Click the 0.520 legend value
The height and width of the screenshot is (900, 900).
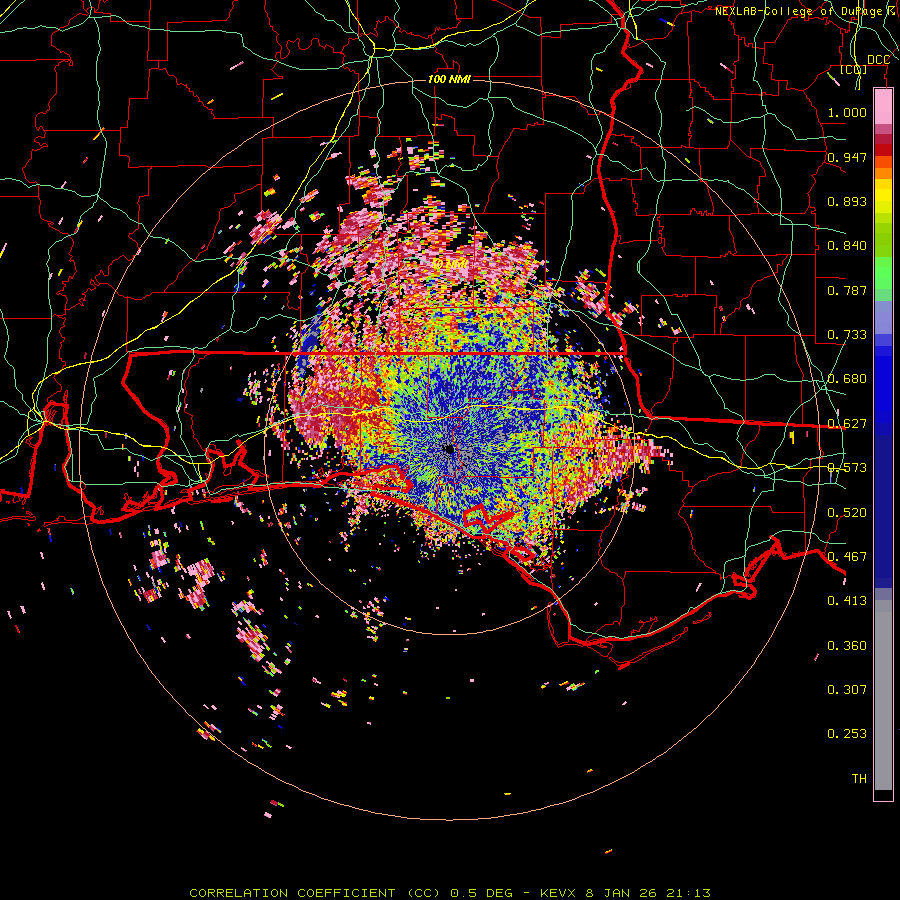coord(847,513)
